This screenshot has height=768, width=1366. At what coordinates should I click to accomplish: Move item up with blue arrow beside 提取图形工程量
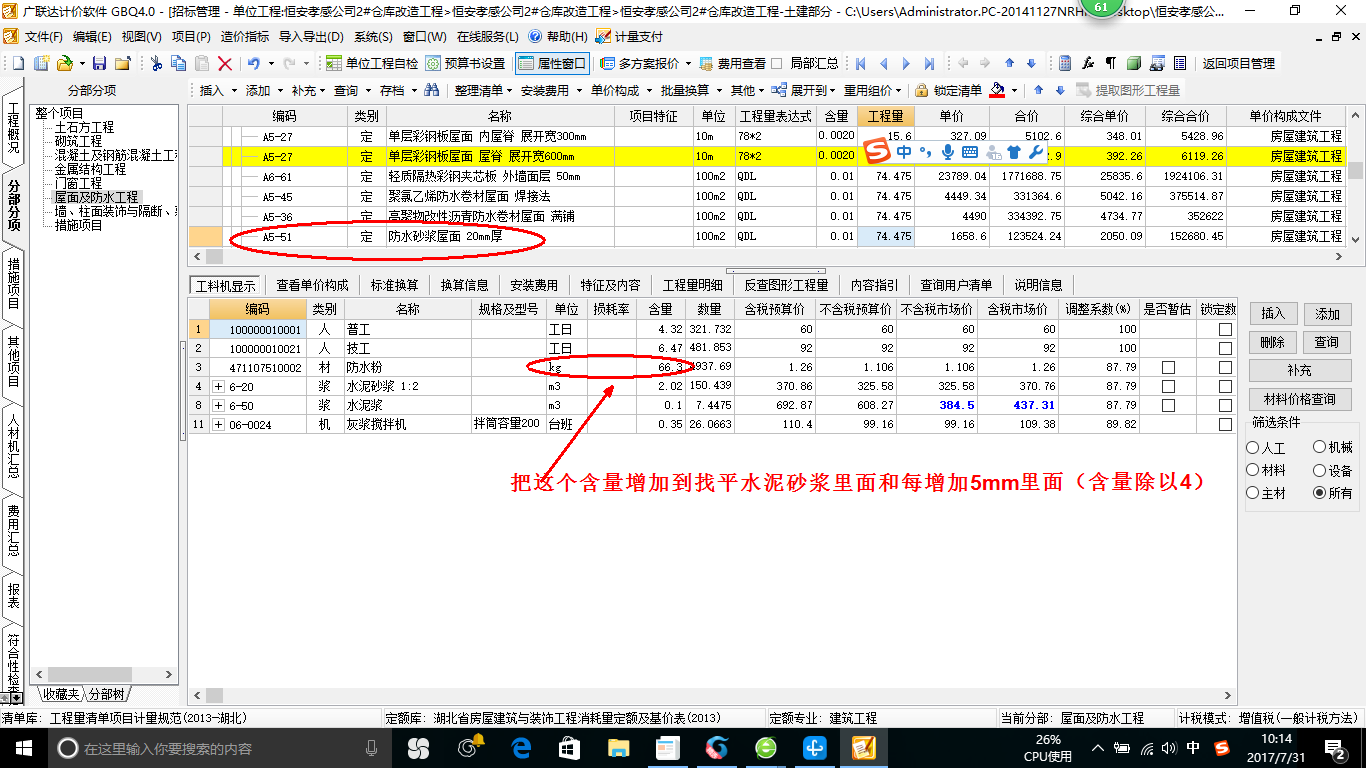(x=1038, y=90)
